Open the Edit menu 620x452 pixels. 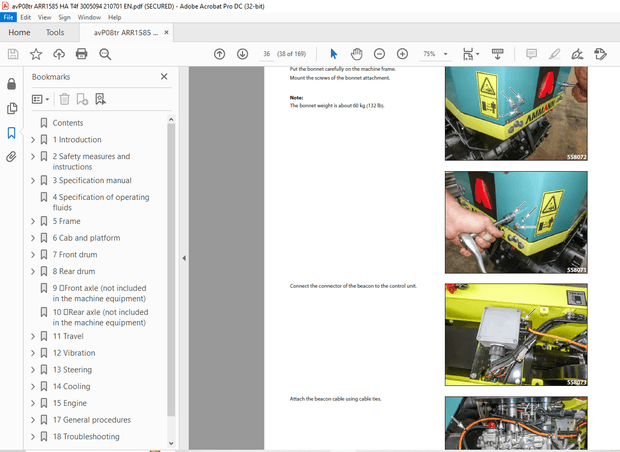click(x=26, y=17)
